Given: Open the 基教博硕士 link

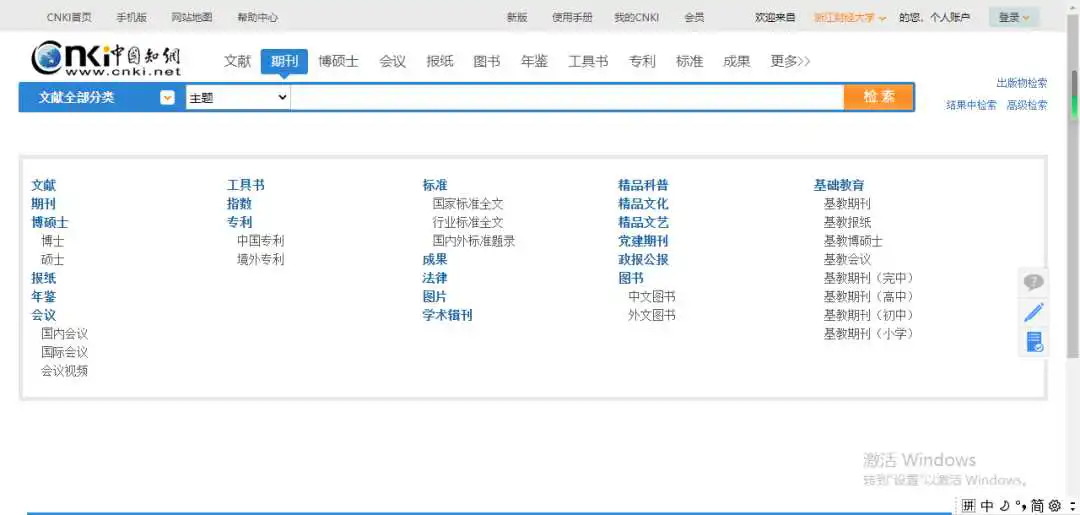Looking at the screenshot, I should coord(853,241).
